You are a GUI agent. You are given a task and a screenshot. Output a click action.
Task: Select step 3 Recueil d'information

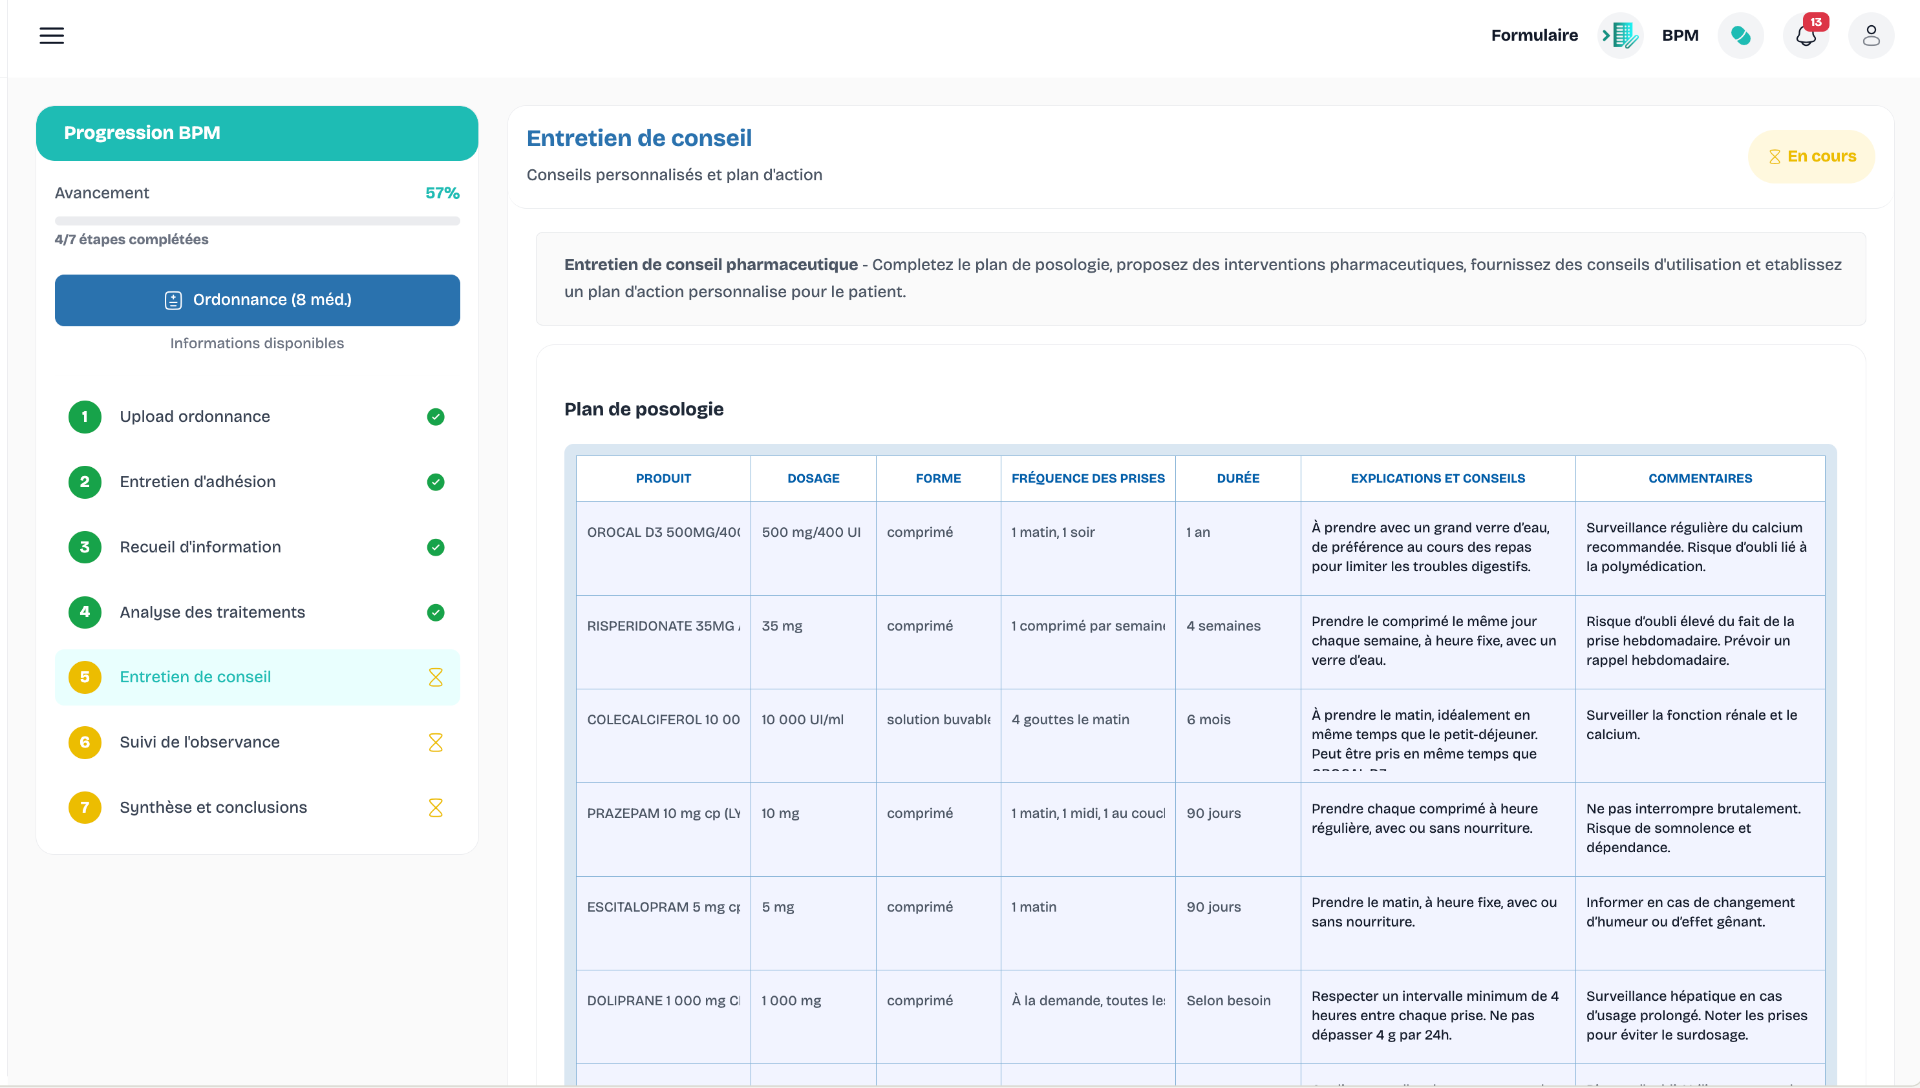click(257, 547)
